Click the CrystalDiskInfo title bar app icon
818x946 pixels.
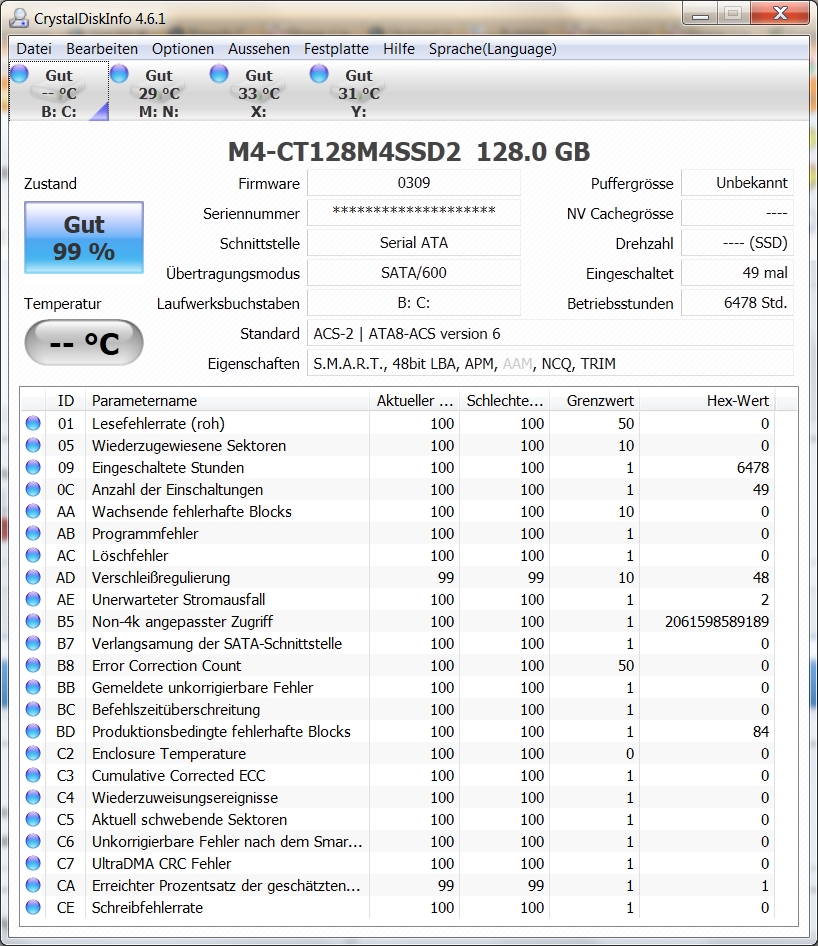pyautogui.click(x=19, y=18)
